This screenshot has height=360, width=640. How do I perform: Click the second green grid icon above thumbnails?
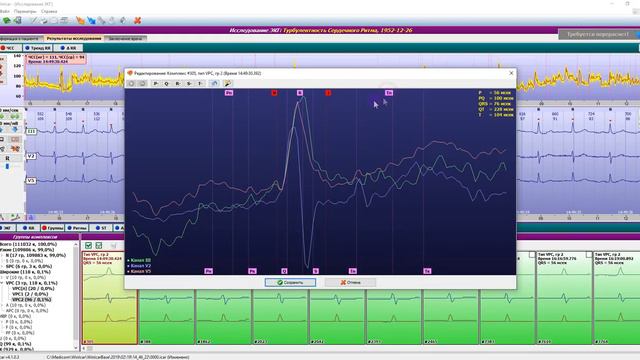[x=99, y=245]
